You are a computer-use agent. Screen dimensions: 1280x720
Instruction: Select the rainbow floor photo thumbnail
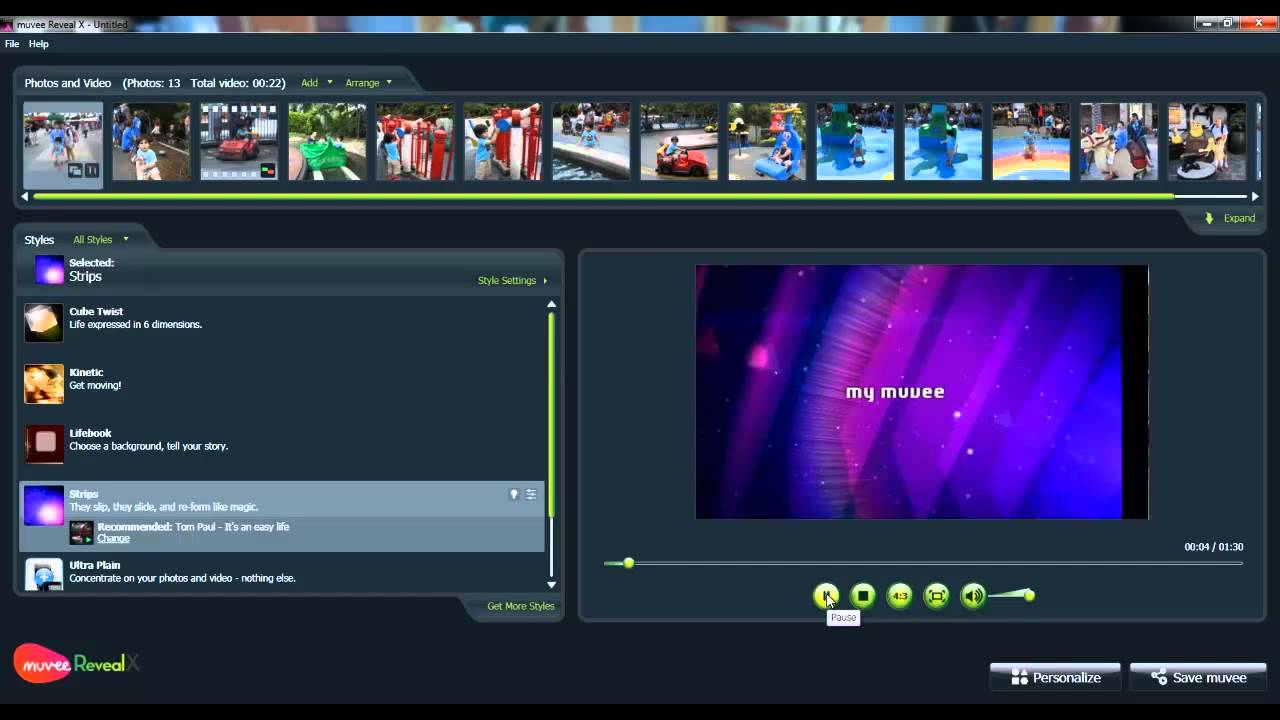point(1031,142)
